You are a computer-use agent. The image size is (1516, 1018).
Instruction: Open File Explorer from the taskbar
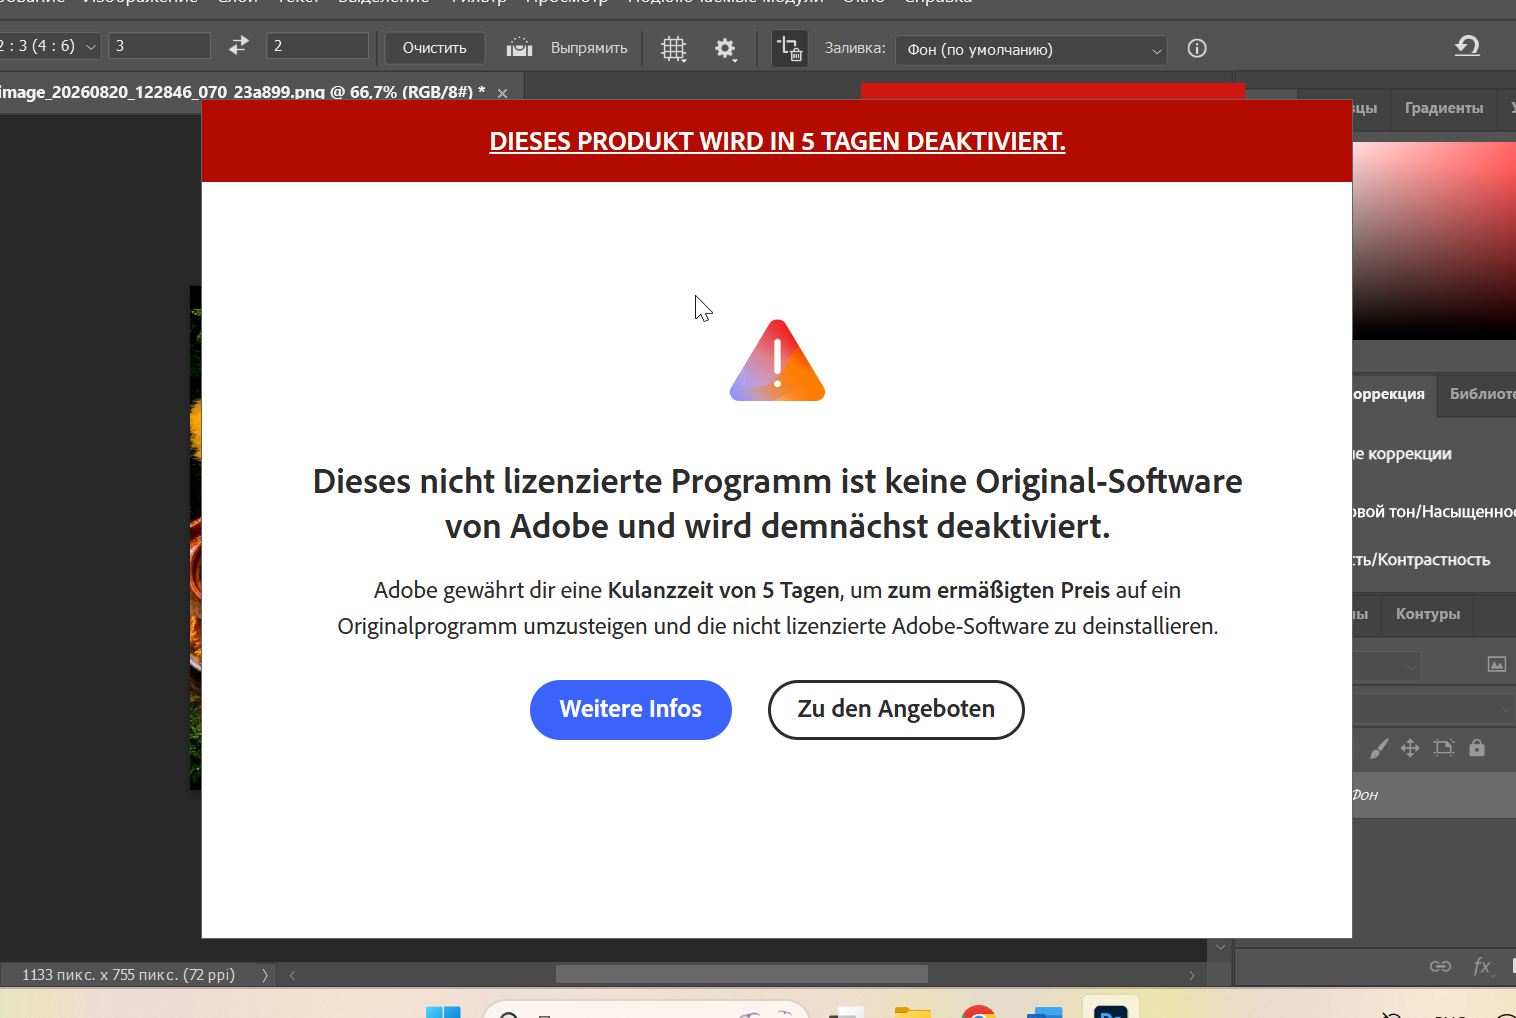click(912, 1011)
